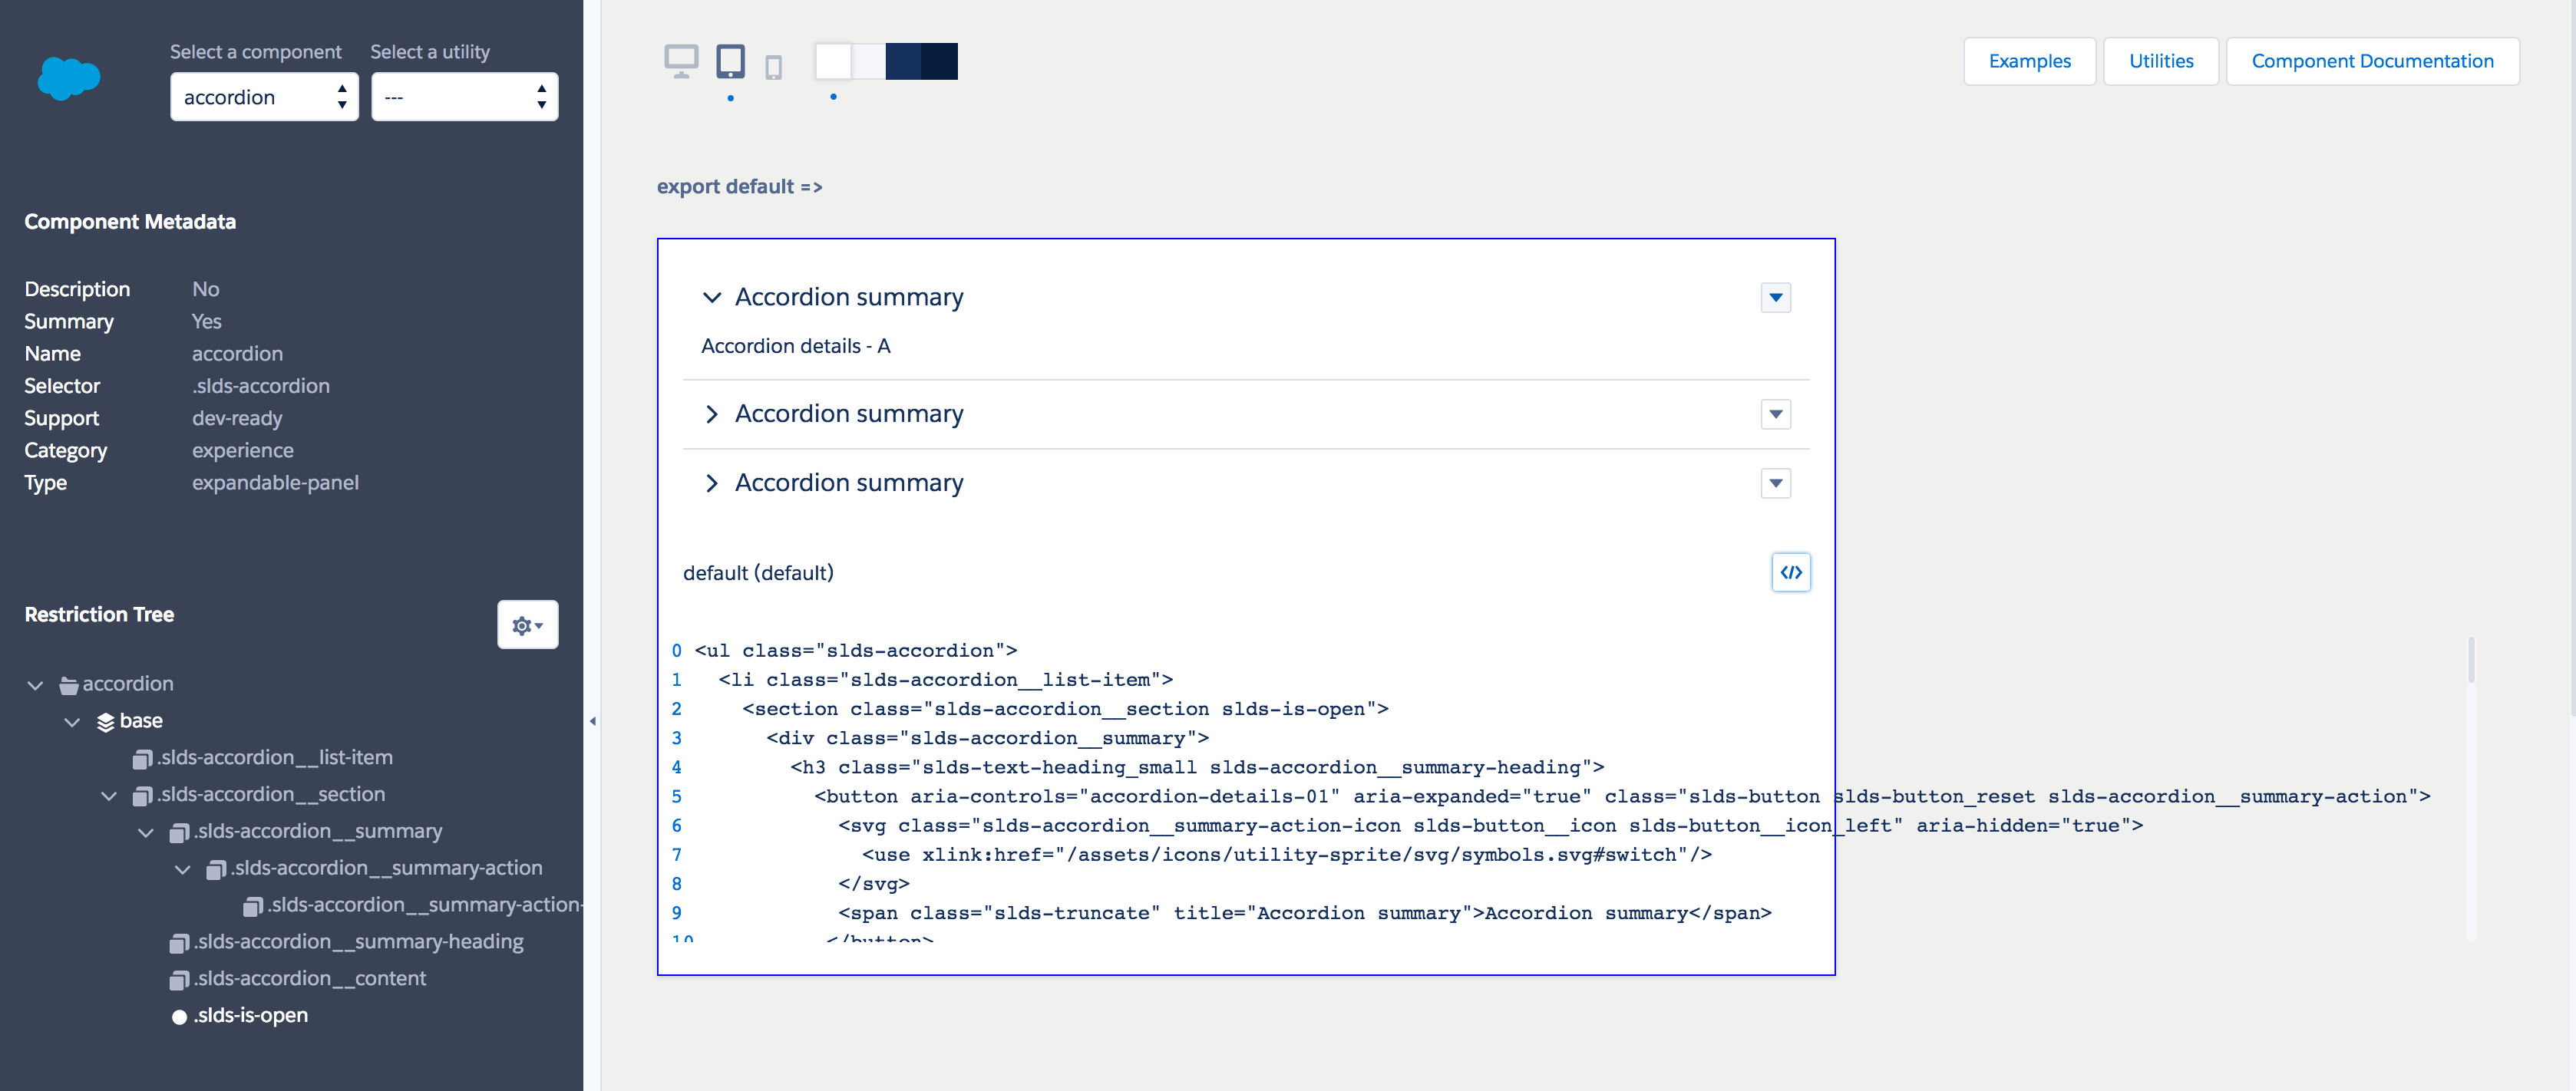2576x1091 pixels.
Task: Select the light gray background swatch
Action: (869, 61)
